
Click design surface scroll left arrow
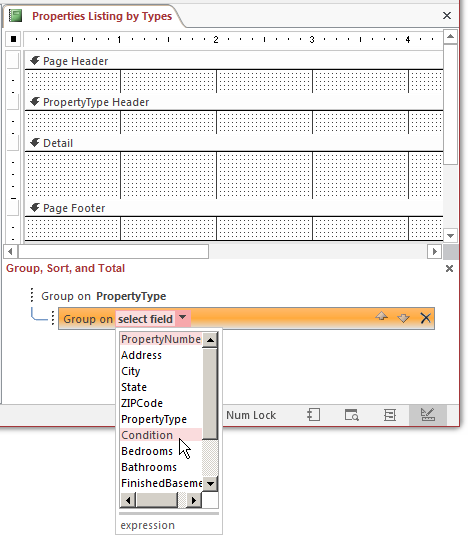10,251
